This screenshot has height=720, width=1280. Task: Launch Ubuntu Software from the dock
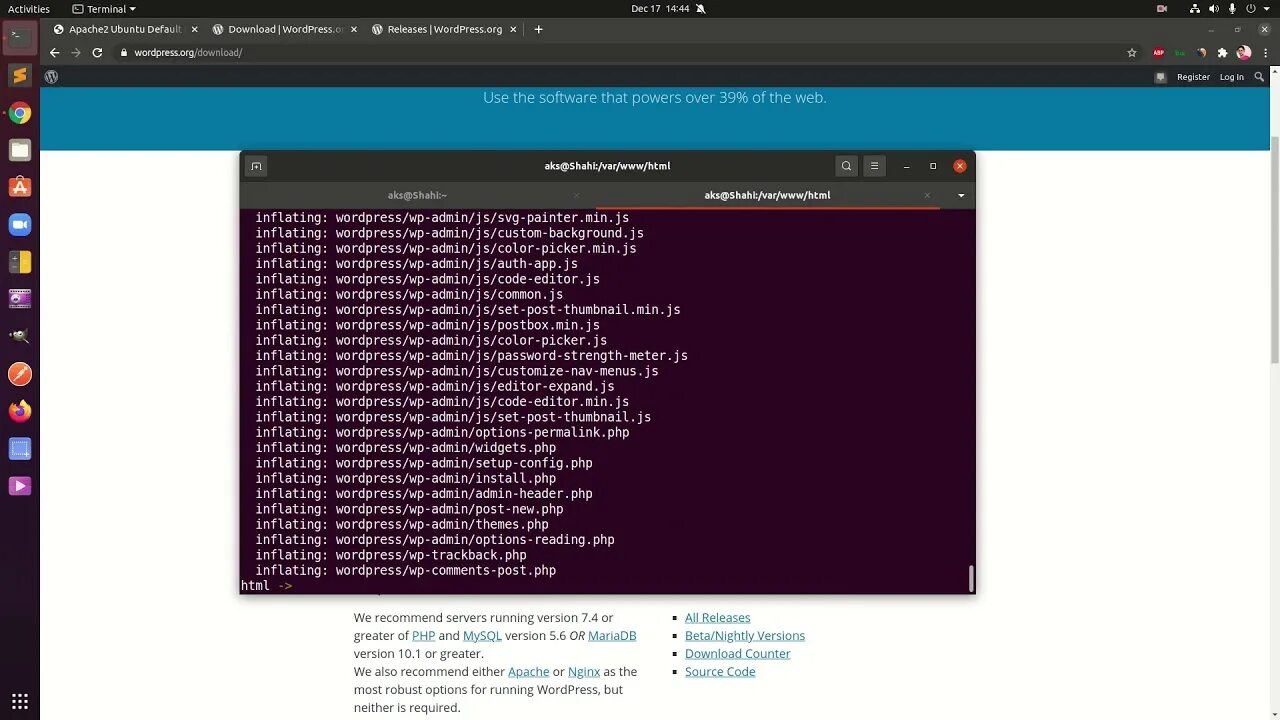(20, 187)
